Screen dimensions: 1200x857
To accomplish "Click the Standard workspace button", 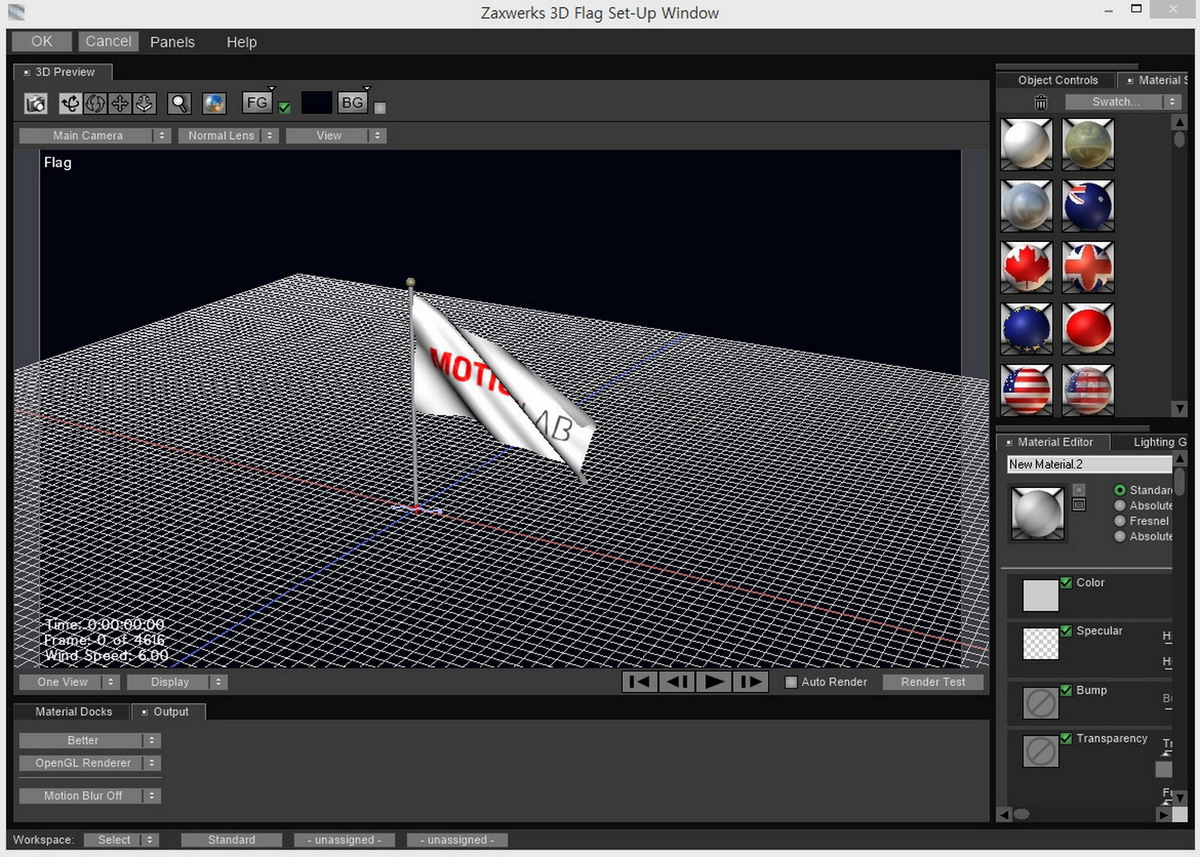I will point(232,840).
